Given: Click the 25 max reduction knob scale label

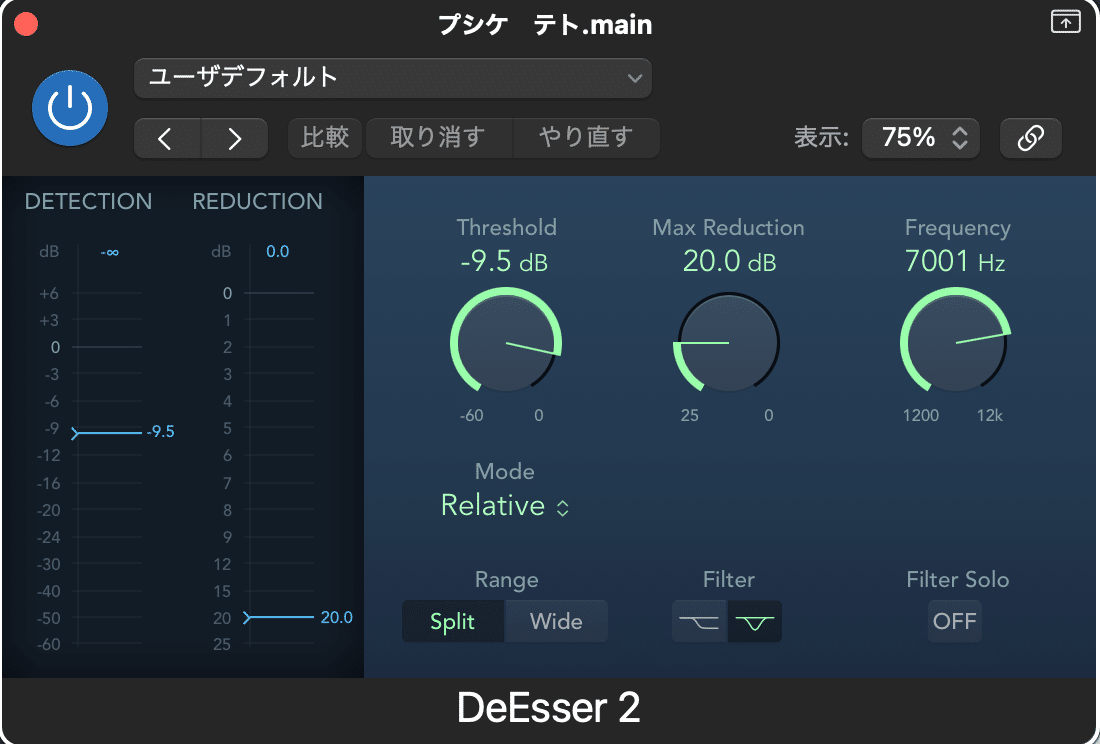Looking at the screenshot, I should pos(690,415).
